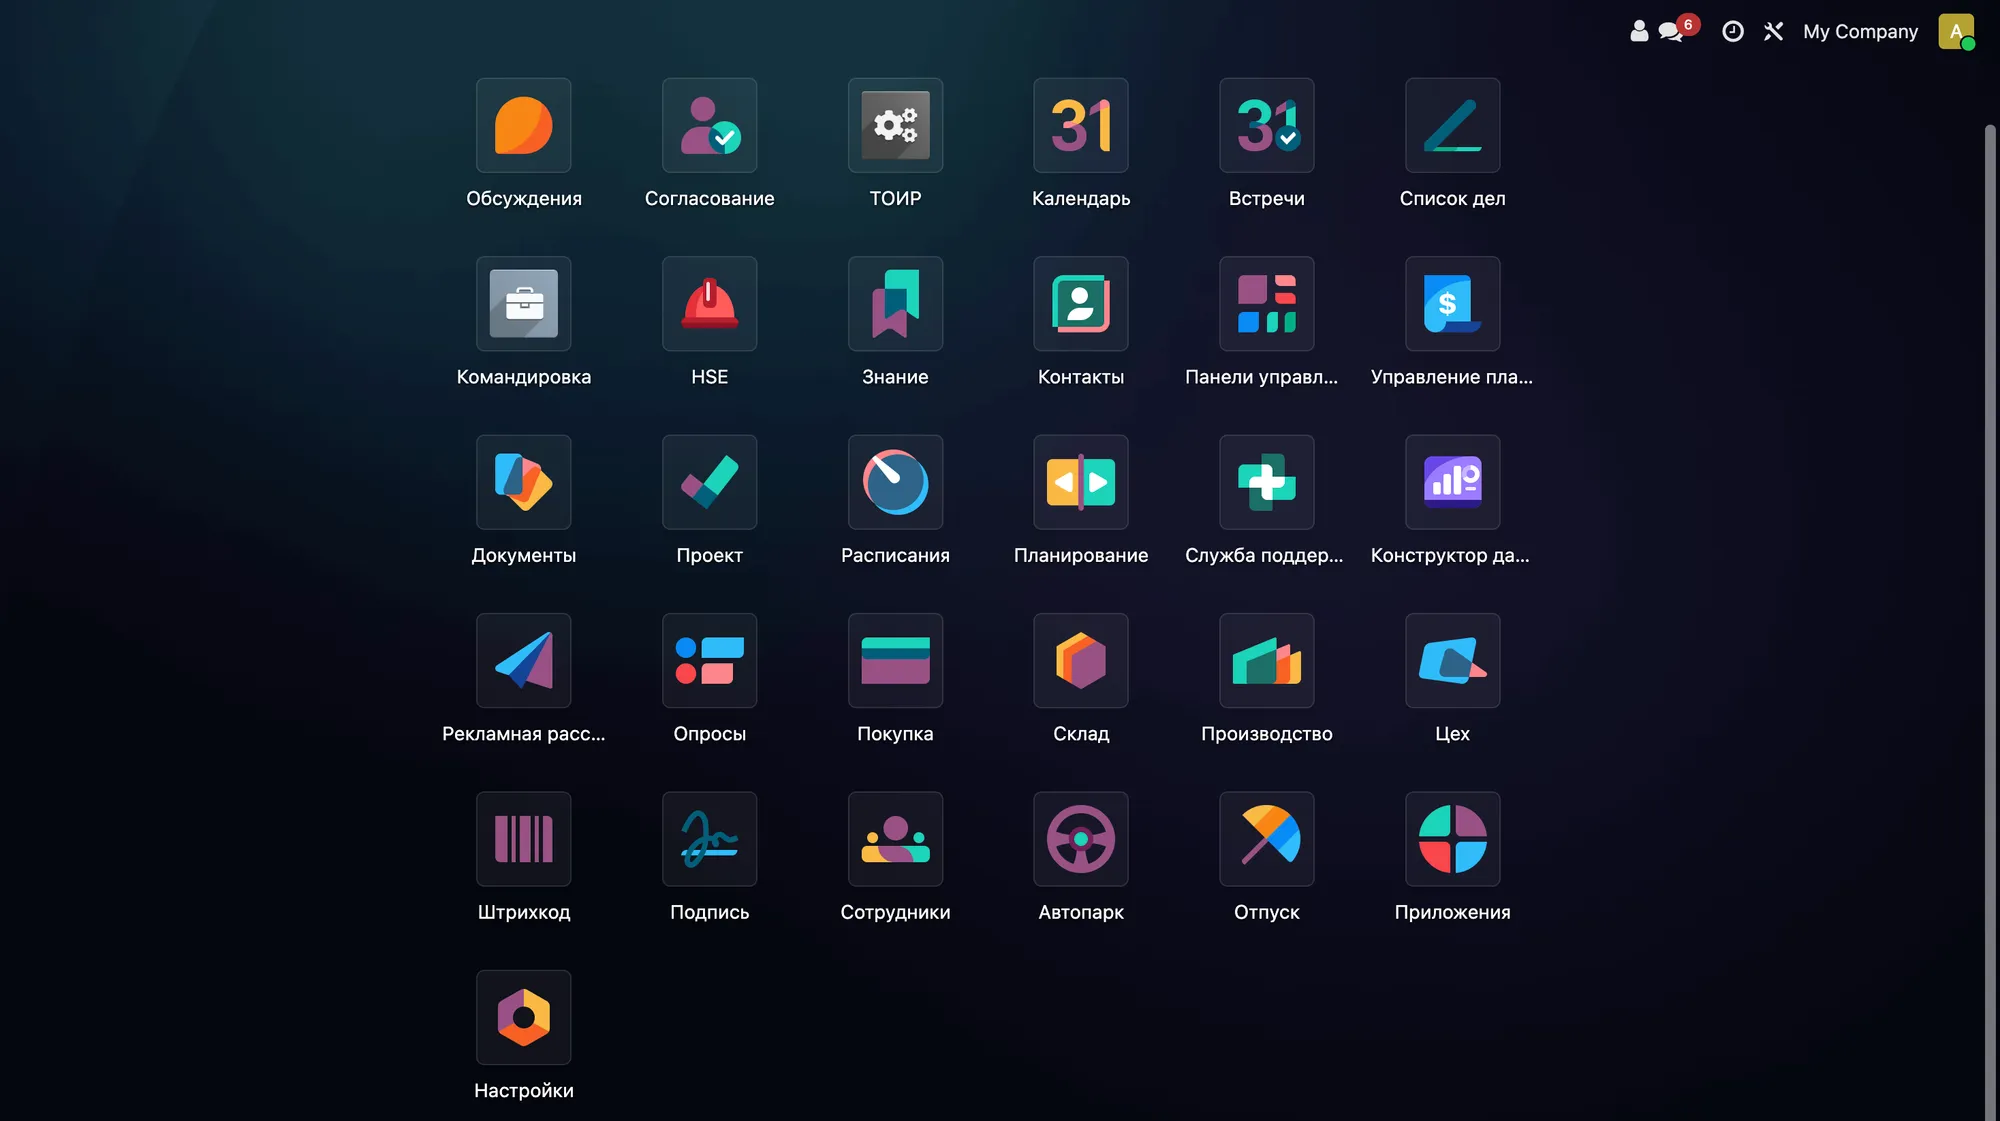Open the Сотрудники app
The width and height of the screenshot is (2000, 1121).
point(895,839)
